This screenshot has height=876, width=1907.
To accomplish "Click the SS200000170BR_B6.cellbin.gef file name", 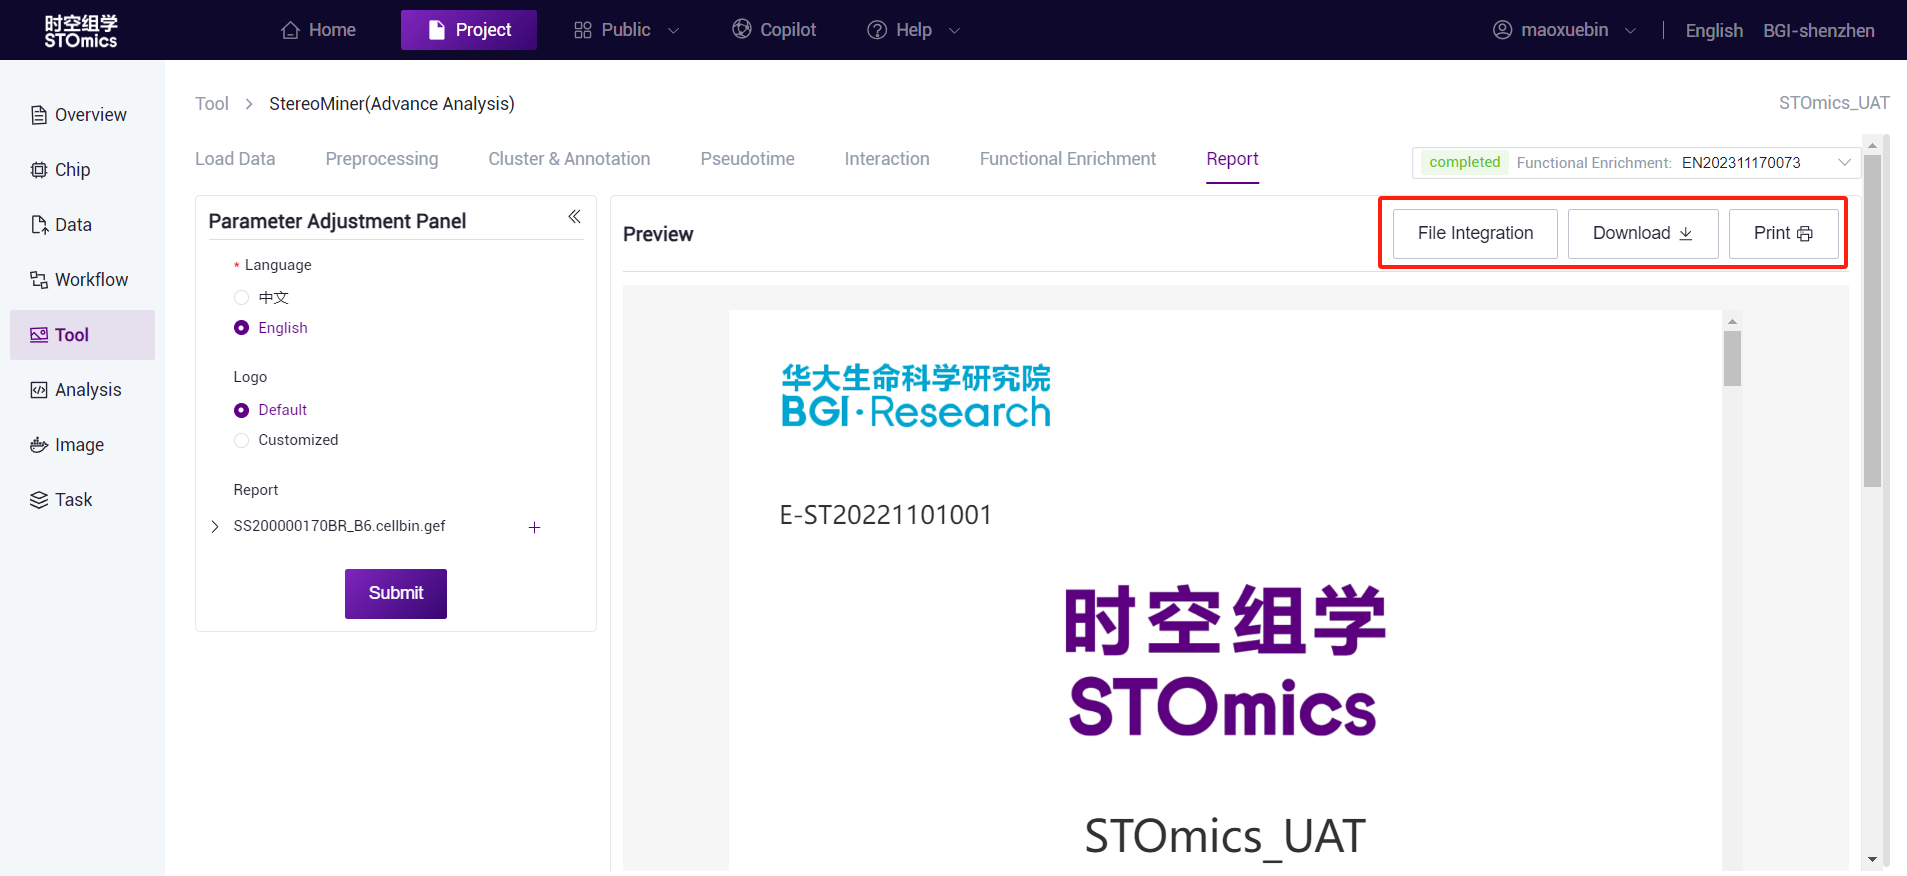I will 339,526.
